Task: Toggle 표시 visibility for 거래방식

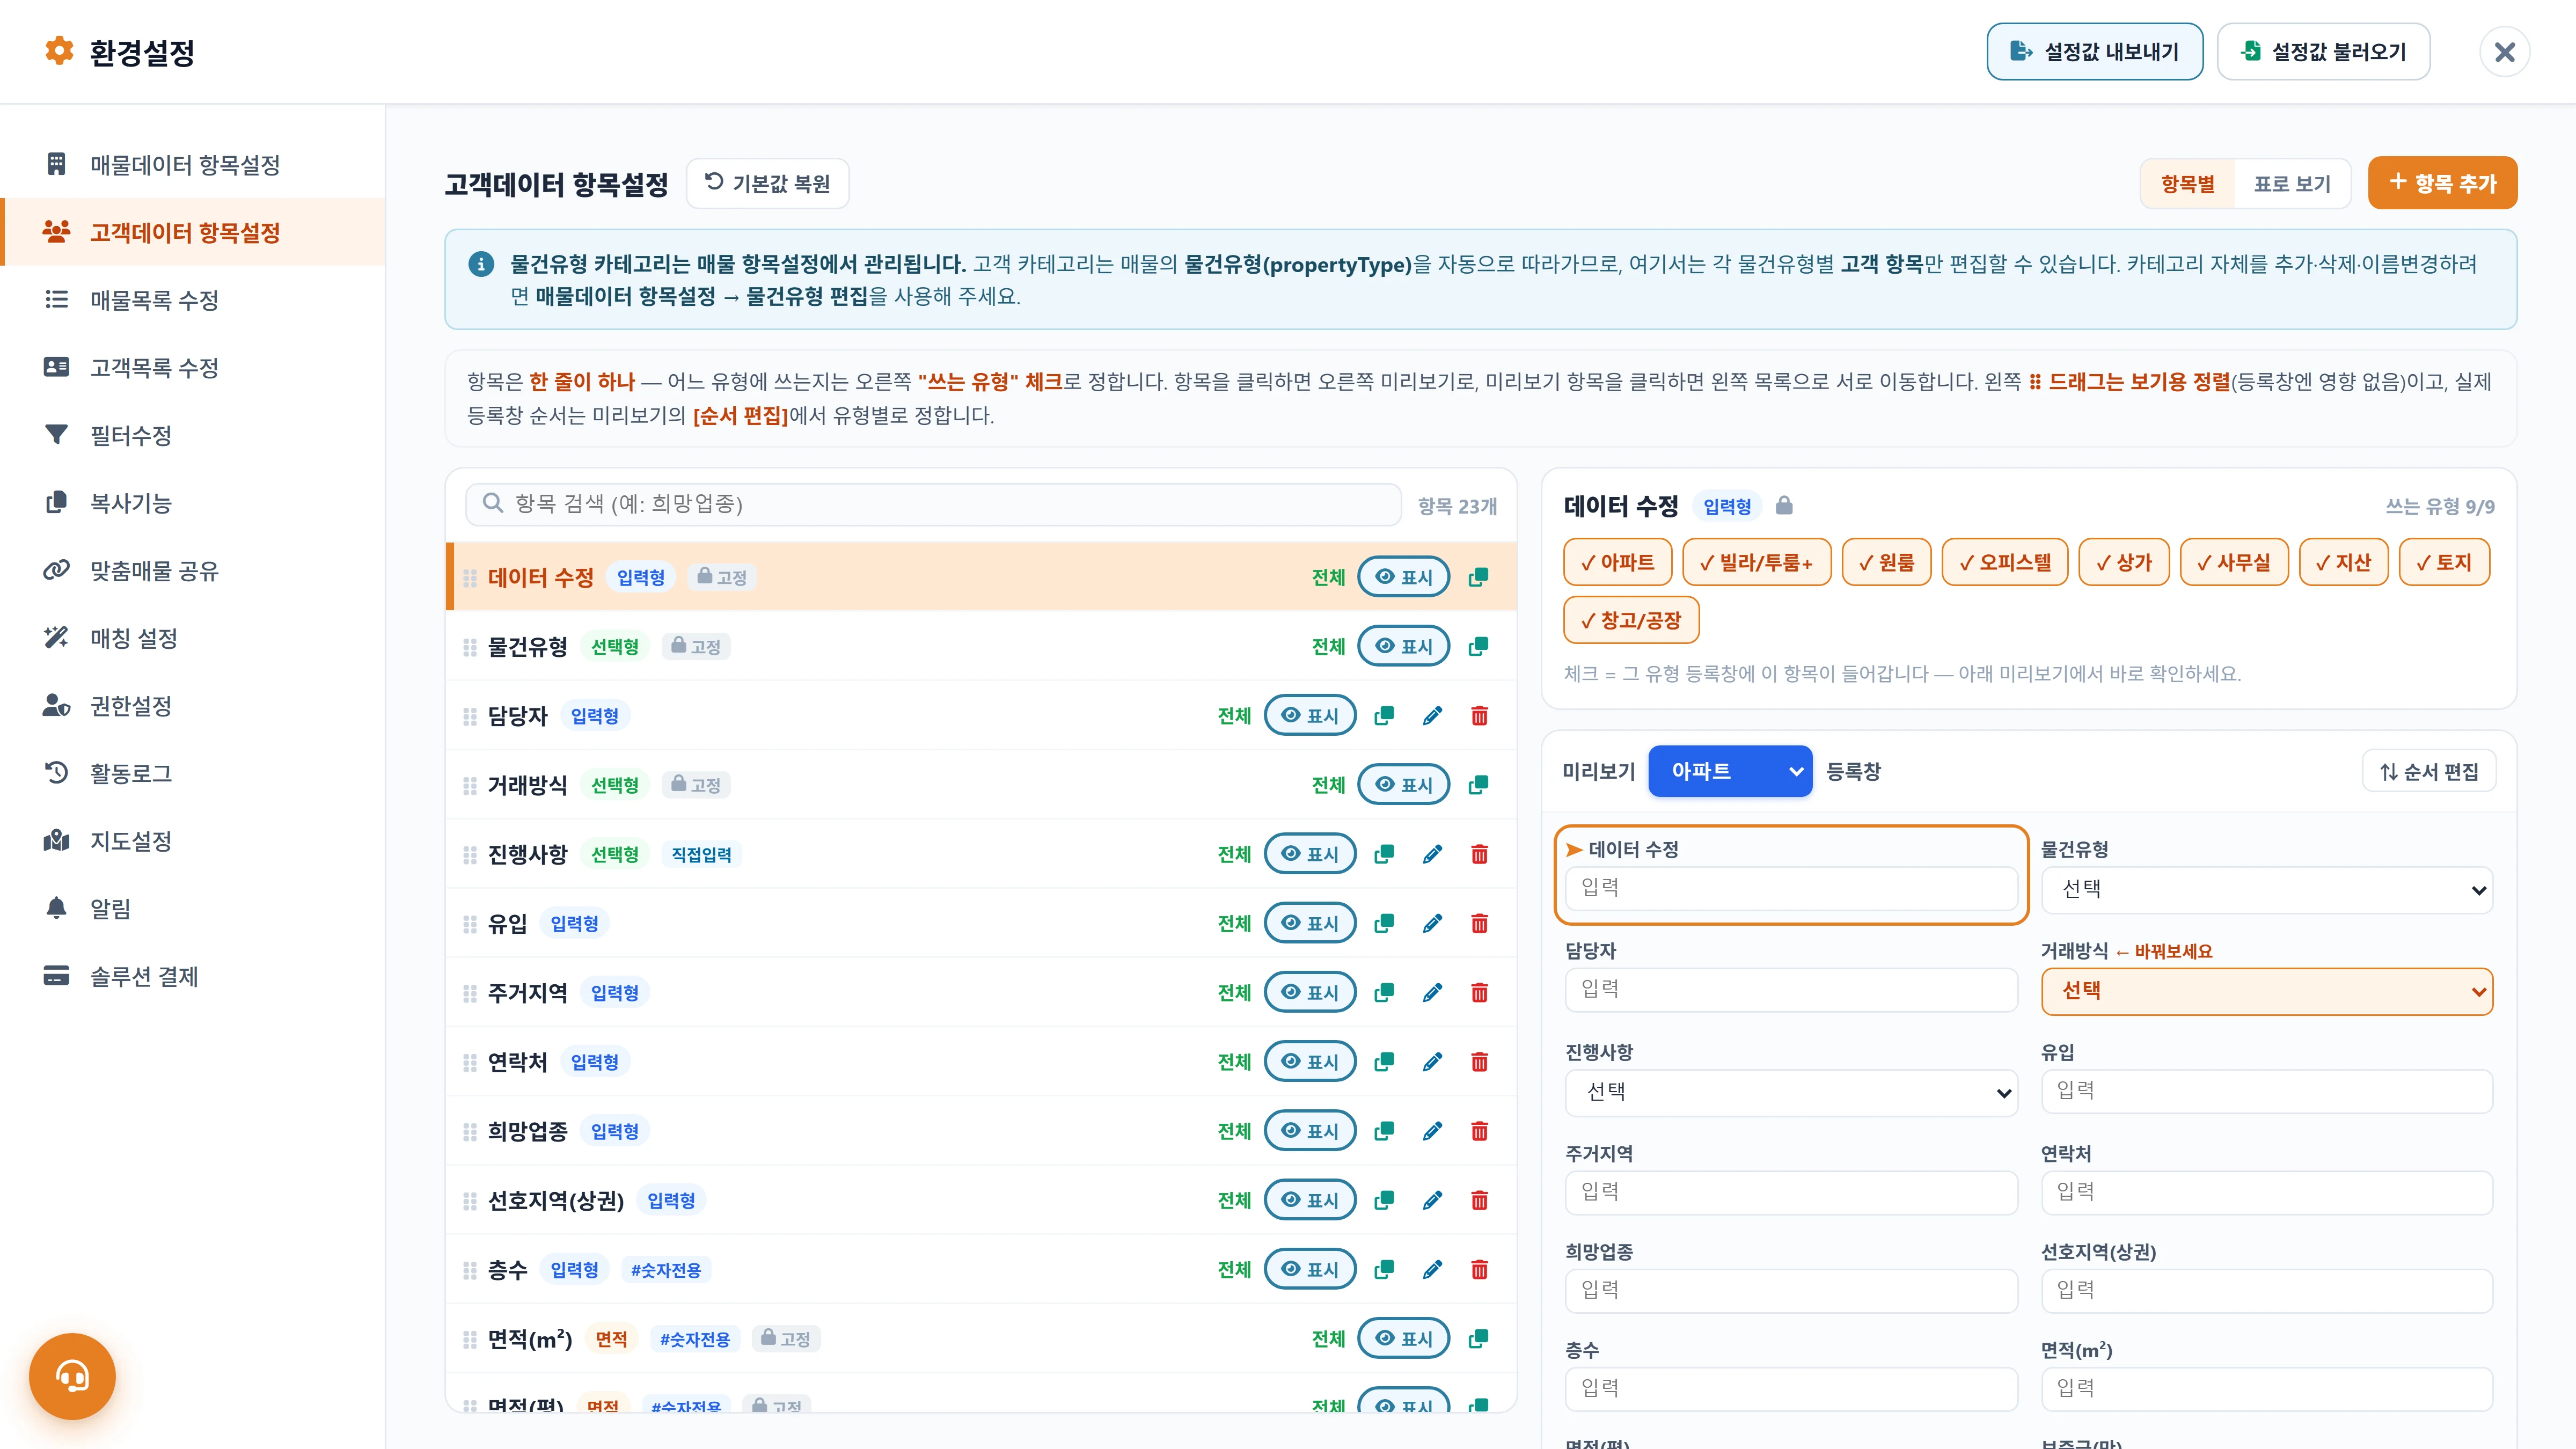Action: [1404, 785]
